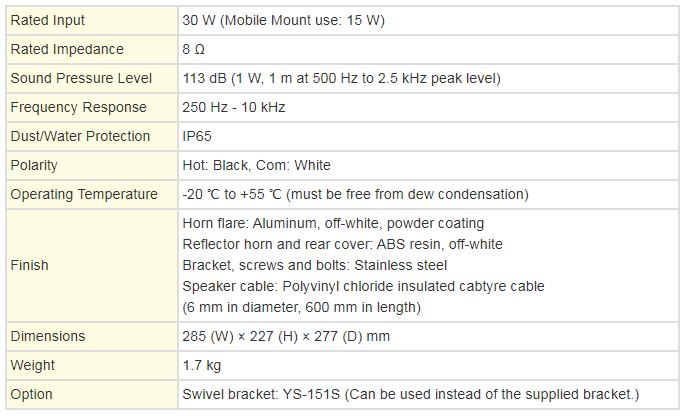The height and width of the screenshot is (418, 691).
Task: Select the IP65 rating value
Action: tap(198, 136)
